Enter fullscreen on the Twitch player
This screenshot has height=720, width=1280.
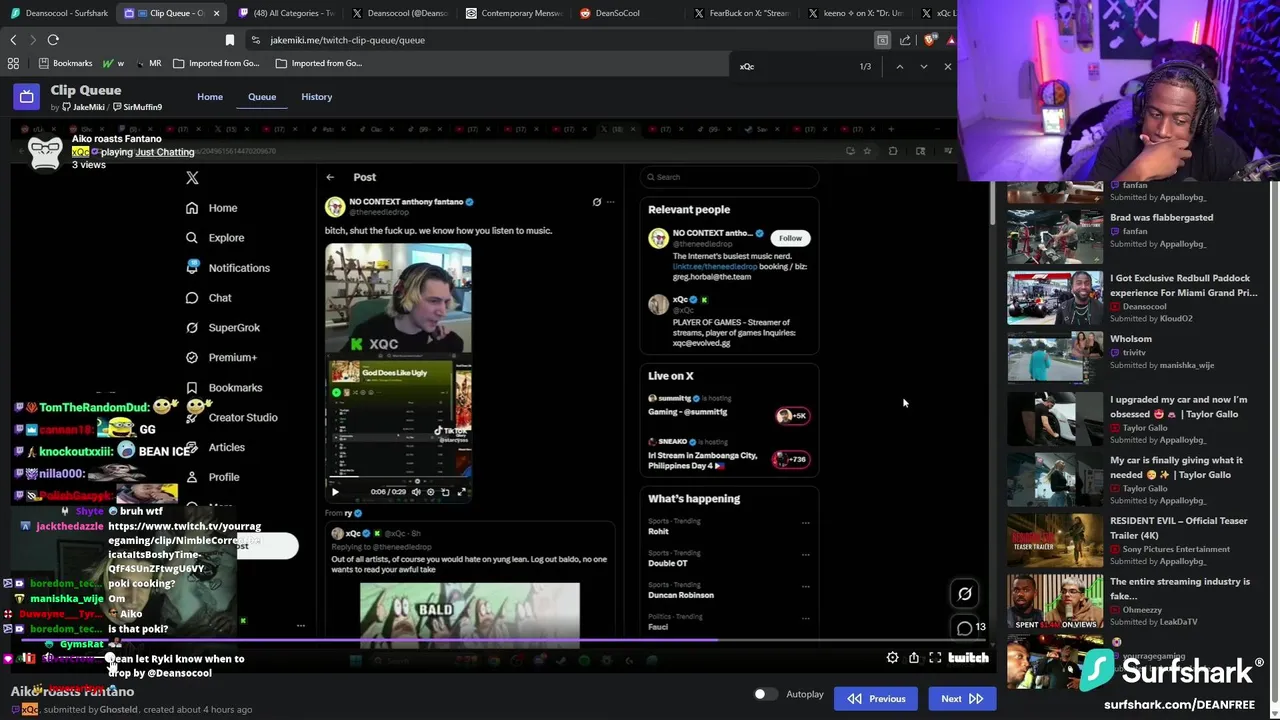point(935,657)
